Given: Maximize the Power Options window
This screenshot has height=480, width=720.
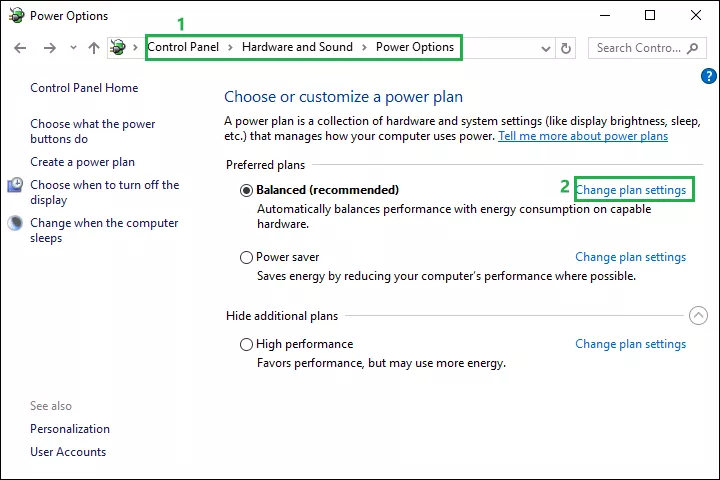Looking at the screenshot, I should pos(650,16).
